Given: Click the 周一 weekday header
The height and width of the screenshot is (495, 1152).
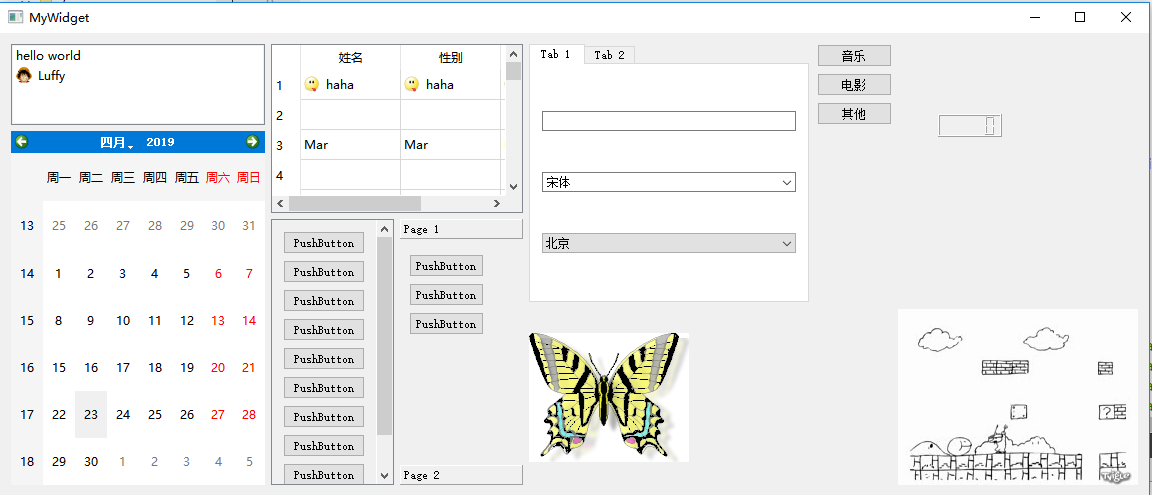Looking at the screenshot, I should [x=59, y=177].
